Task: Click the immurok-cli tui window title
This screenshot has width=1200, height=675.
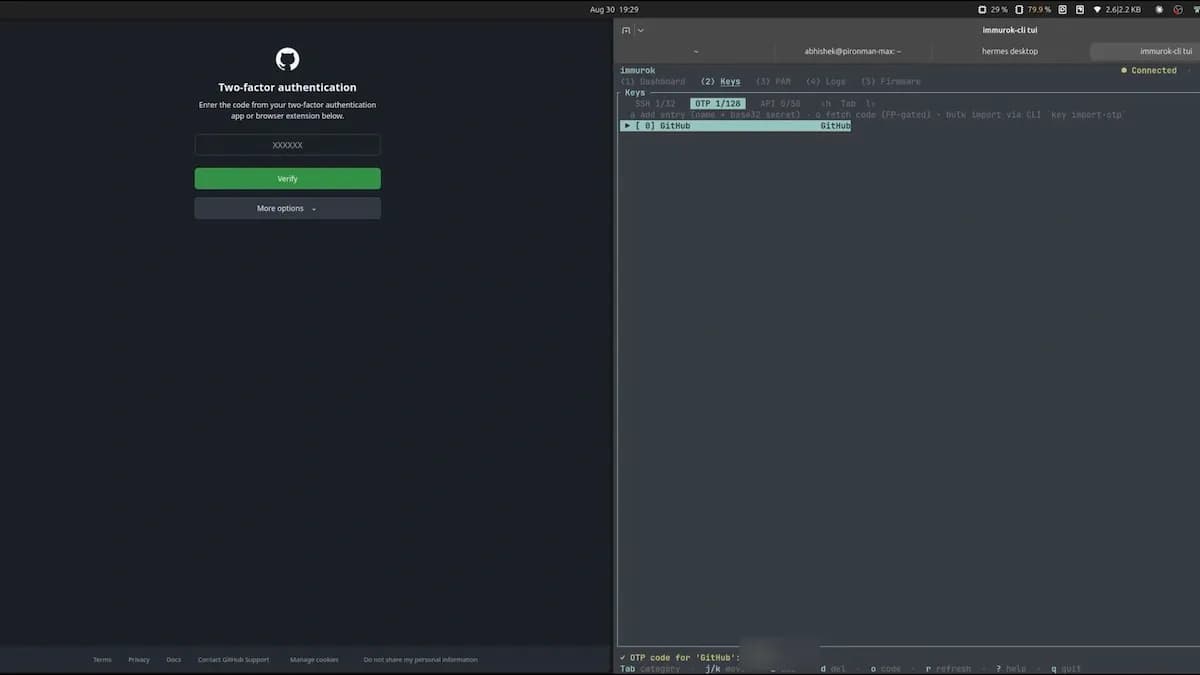Action: [x=1010, y=30]
